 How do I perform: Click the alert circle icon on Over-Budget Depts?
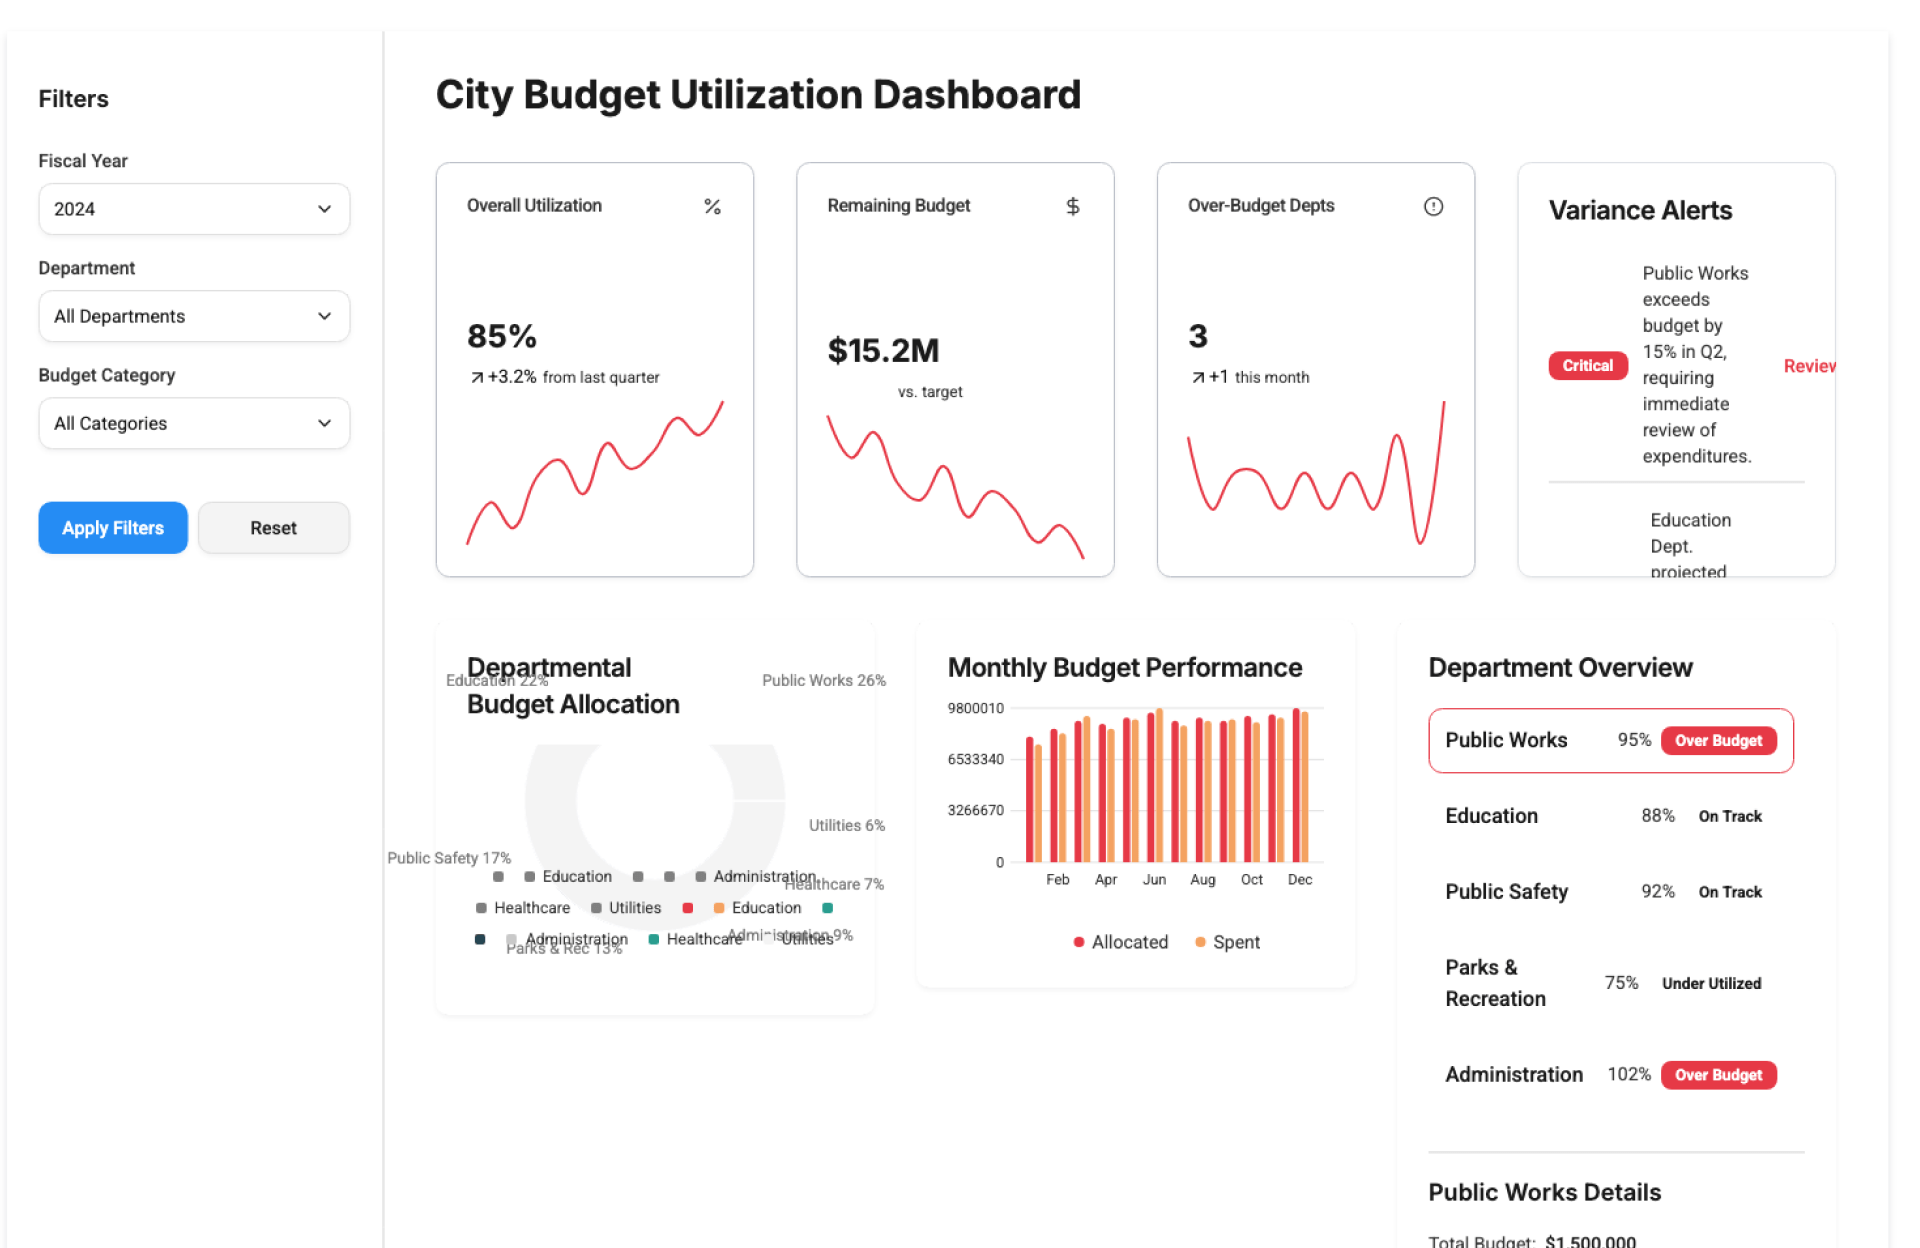click(x=1433, y=206)
